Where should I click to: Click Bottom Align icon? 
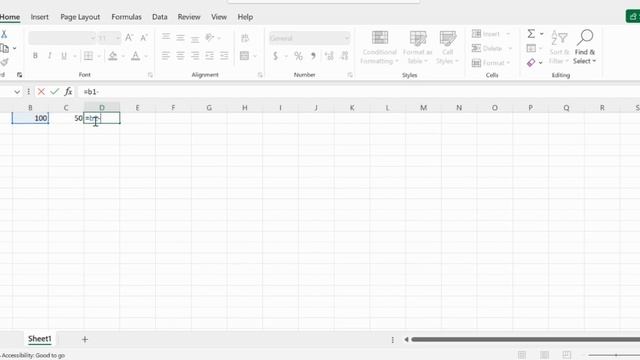tap(195, 38)
